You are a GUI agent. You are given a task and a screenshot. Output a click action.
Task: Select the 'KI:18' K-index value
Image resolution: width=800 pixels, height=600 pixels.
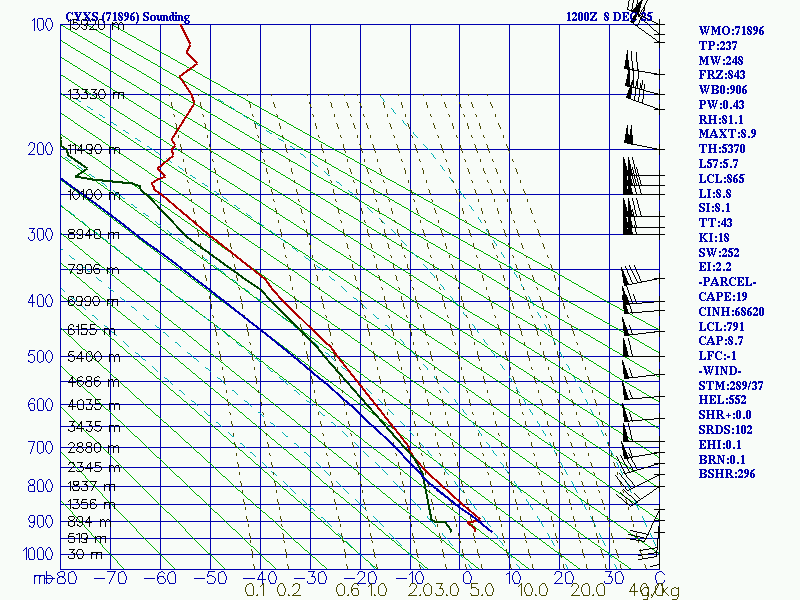[714, 238]
